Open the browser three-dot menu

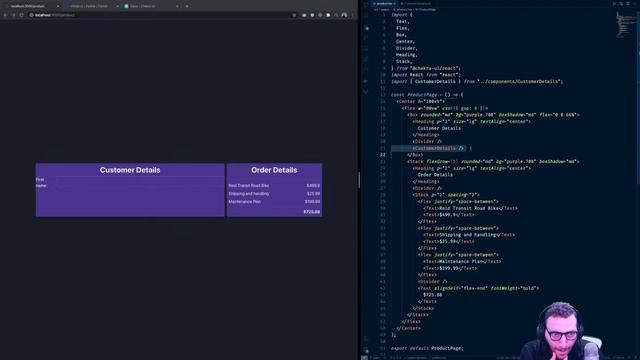click(353, 15)
